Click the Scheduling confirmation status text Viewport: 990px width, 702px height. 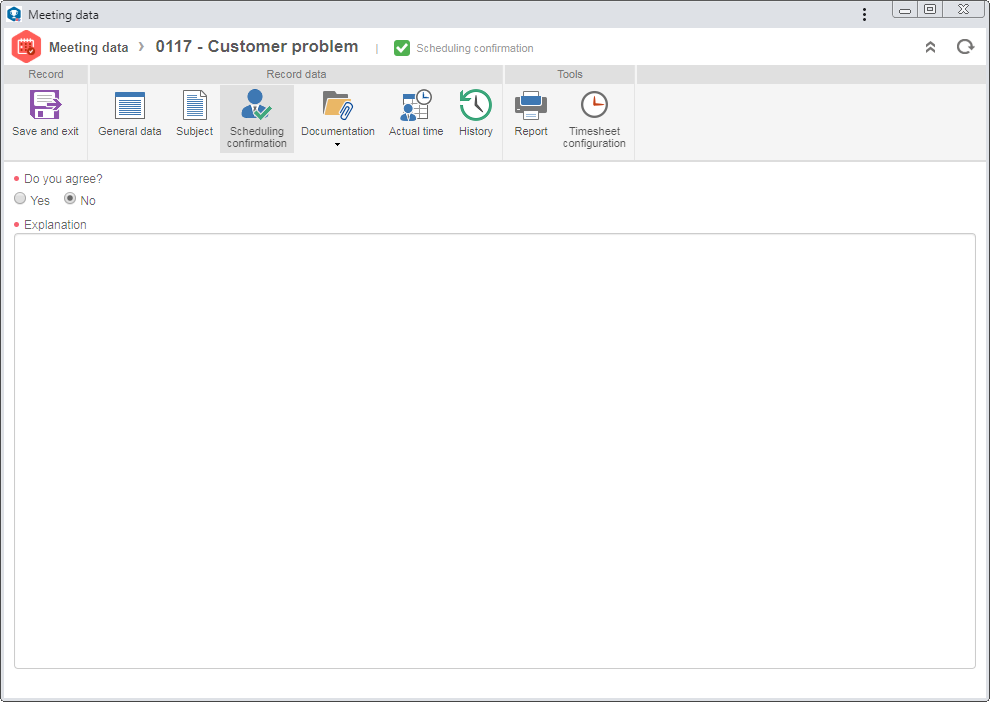pos(475,49)
